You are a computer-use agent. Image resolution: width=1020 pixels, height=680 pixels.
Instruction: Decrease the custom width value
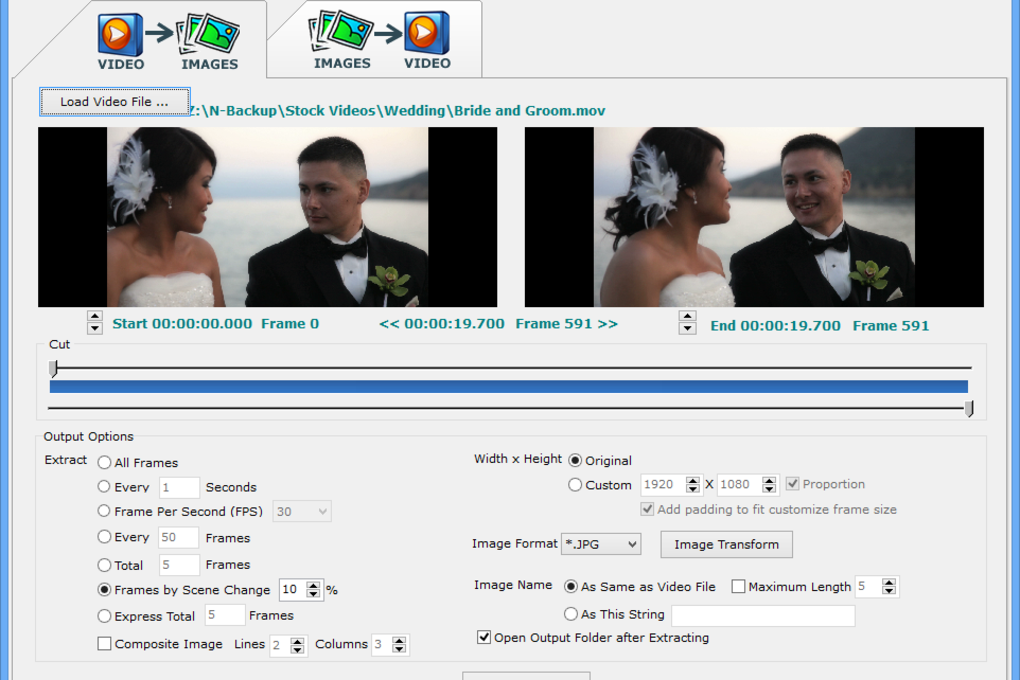coord(693,489)
